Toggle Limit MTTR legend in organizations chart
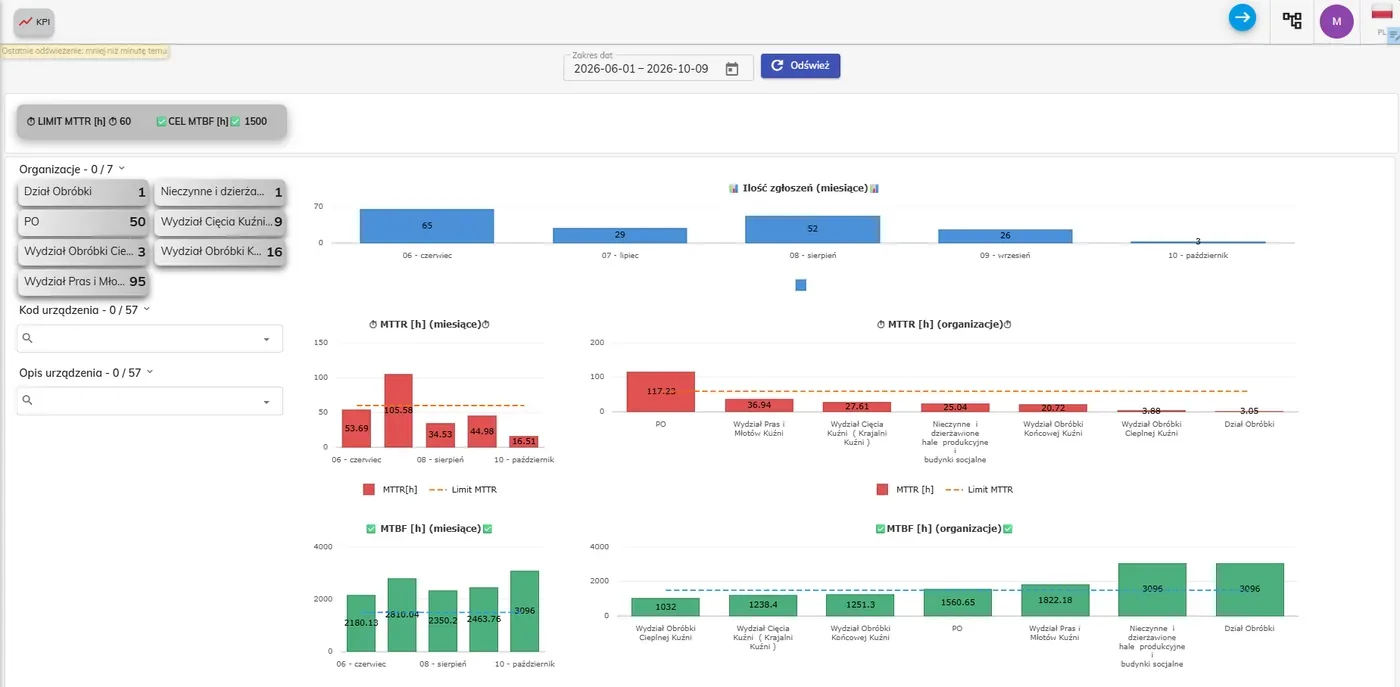 (979, 490)
